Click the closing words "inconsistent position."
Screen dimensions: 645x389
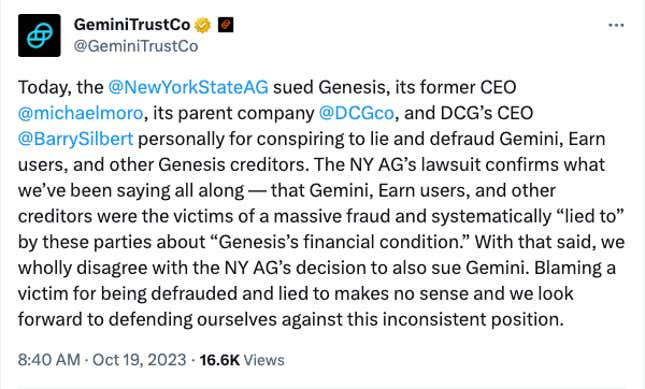473,320
